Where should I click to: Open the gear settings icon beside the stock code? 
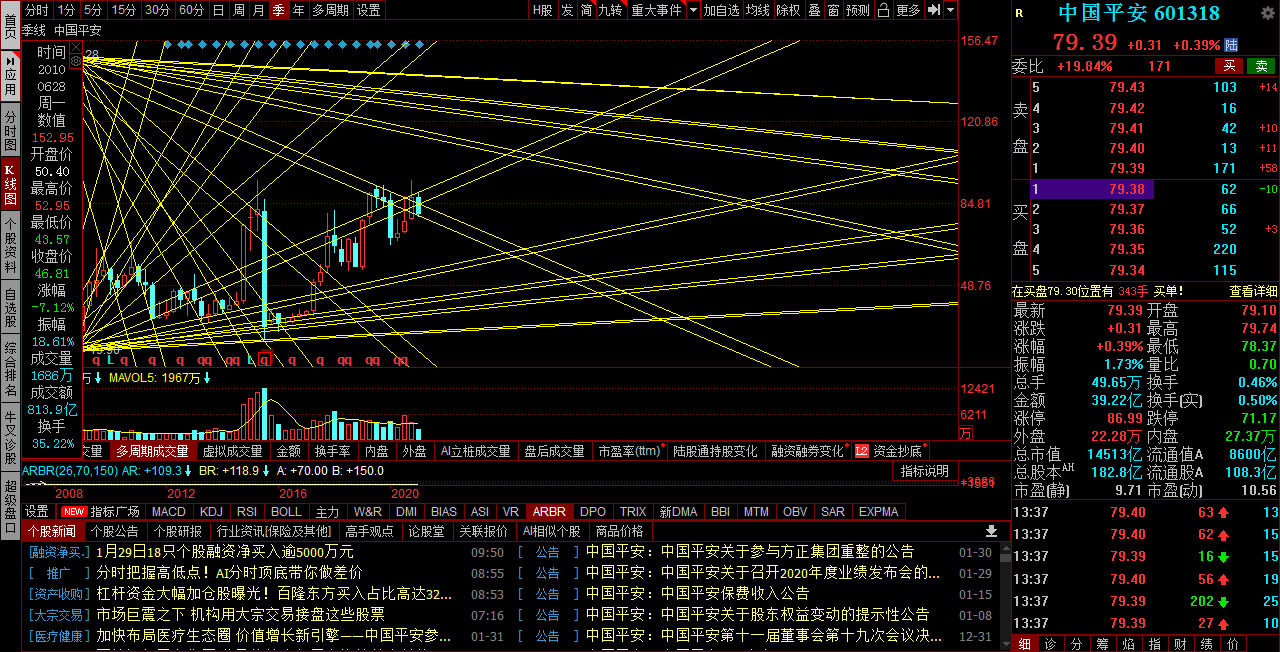point(1268,13)
